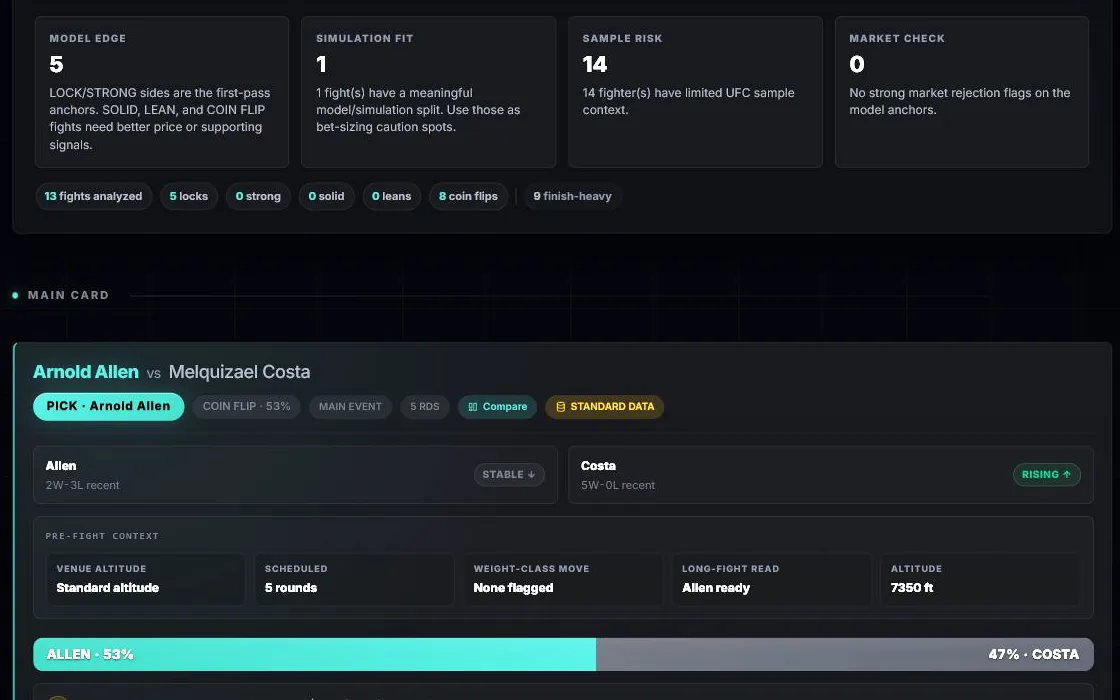Click the Costa 5W-0L recent card

tap(831, 475)
